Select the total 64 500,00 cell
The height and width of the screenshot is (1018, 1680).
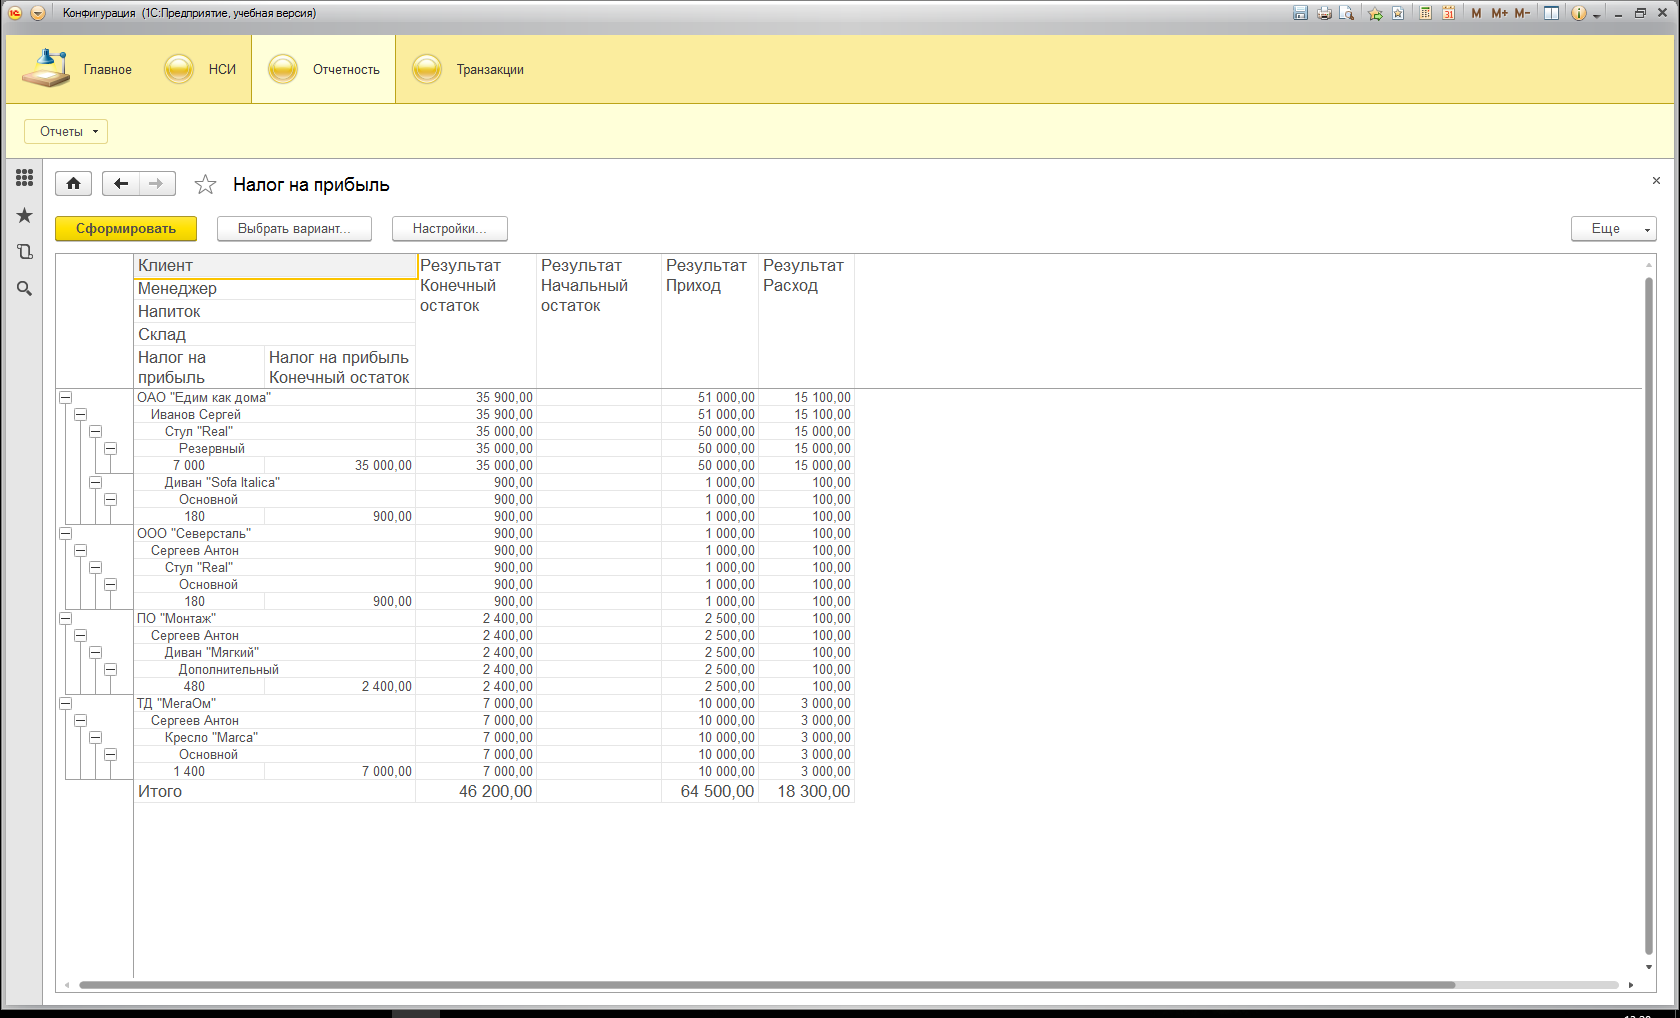(710, 791)
